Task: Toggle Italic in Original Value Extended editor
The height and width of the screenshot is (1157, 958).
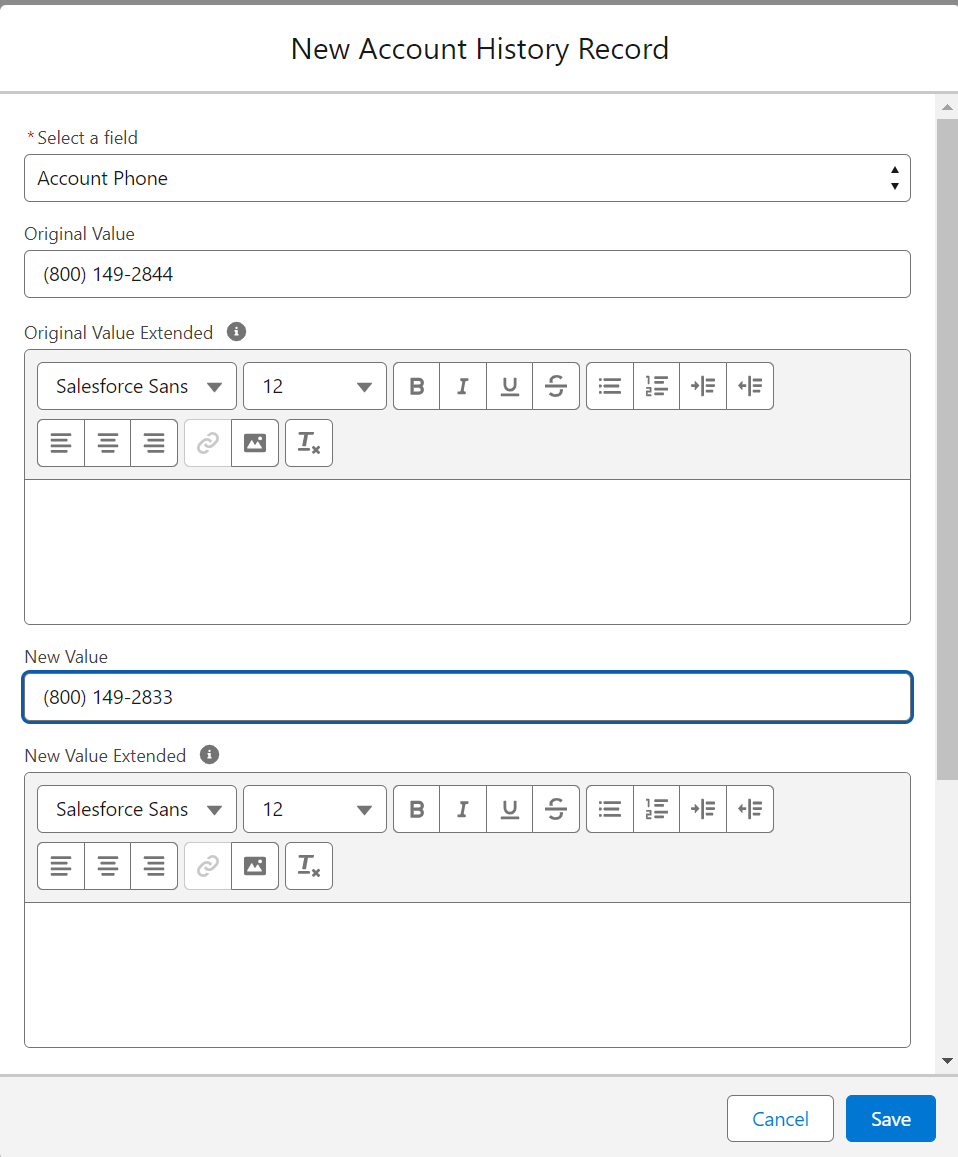Action: [463, 386]
